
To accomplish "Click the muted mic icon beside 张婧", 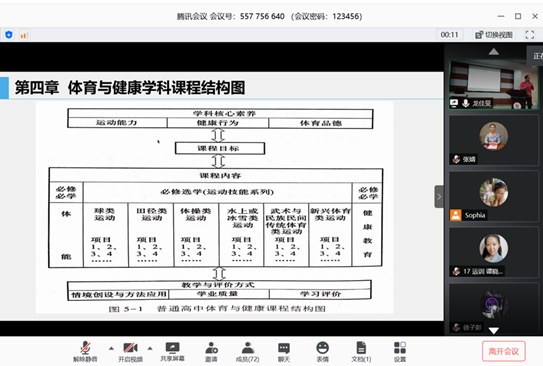I will tap(456, 159).
